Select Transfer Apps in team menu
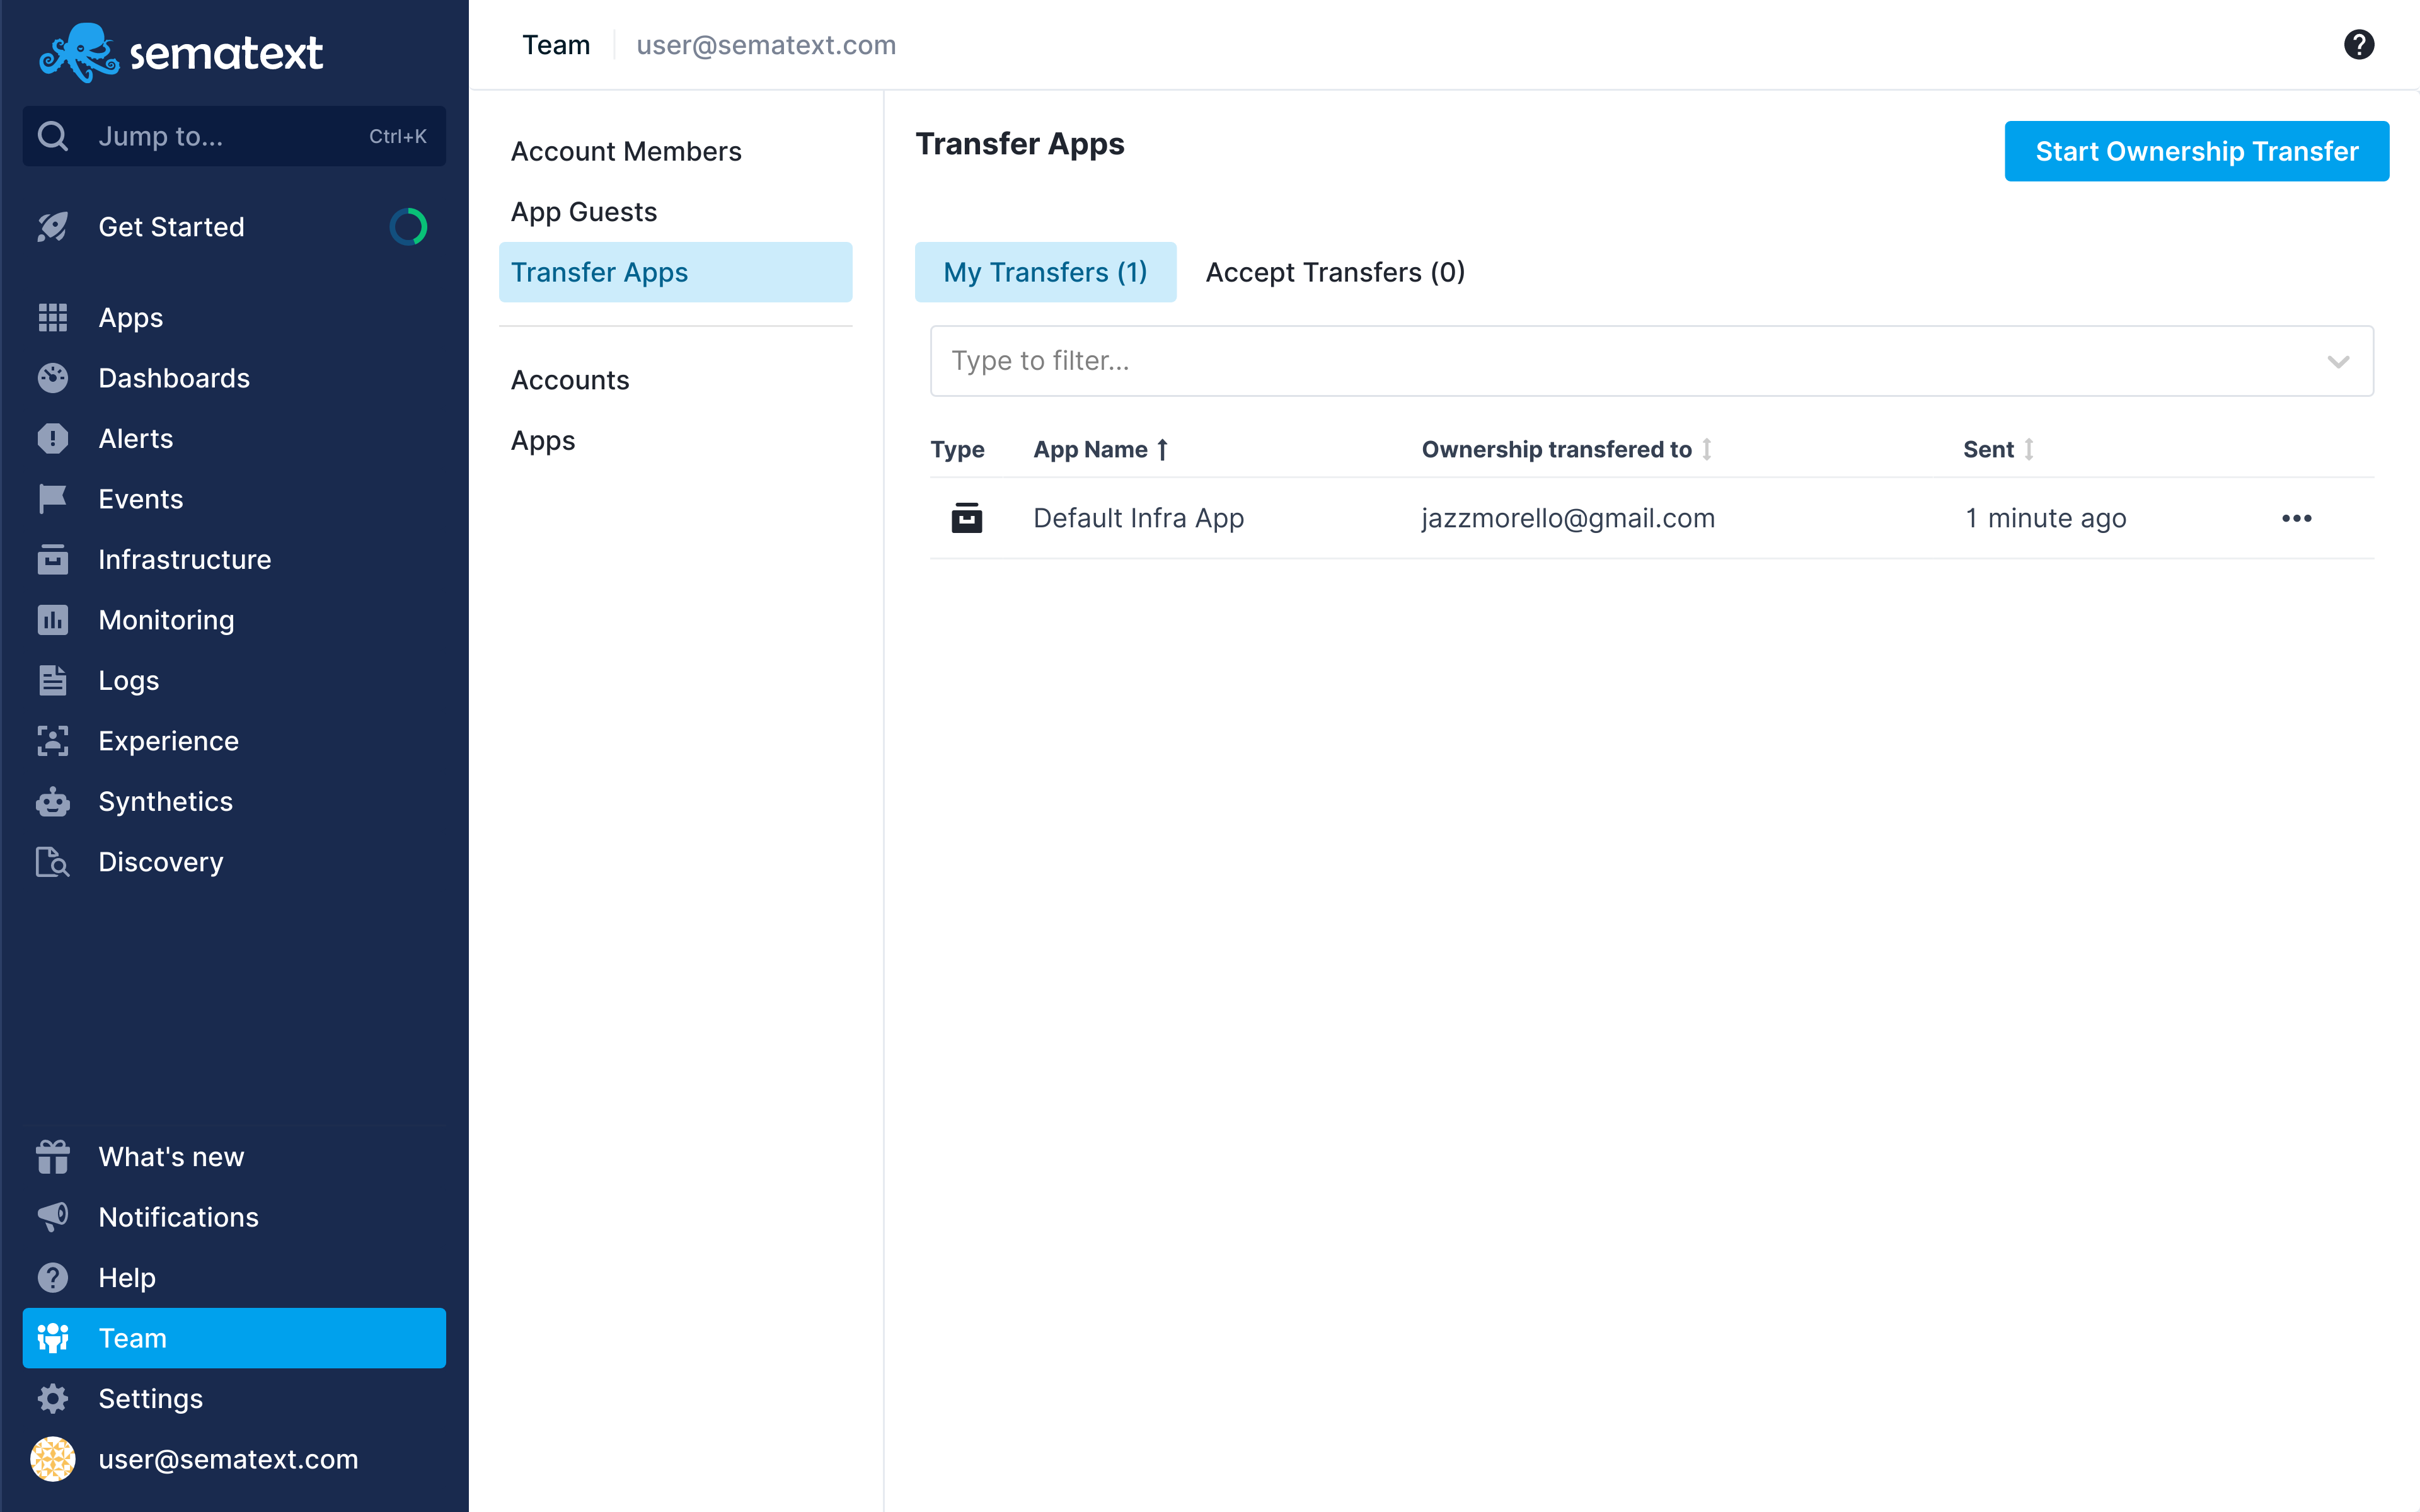The height and width of the screenshot is (1512, 2420). [675, 272]
